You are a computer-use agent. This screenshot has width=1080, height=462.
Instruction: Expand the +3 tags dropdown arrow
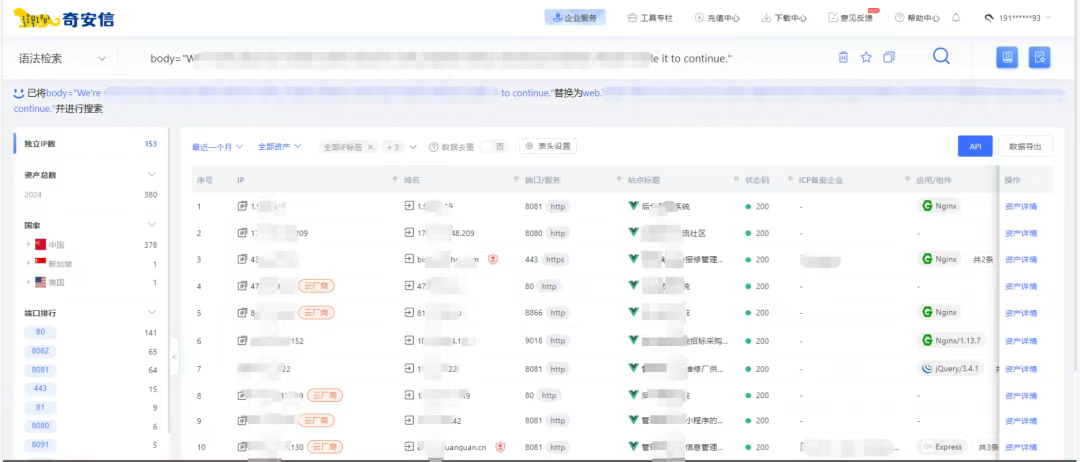(413, 147)
